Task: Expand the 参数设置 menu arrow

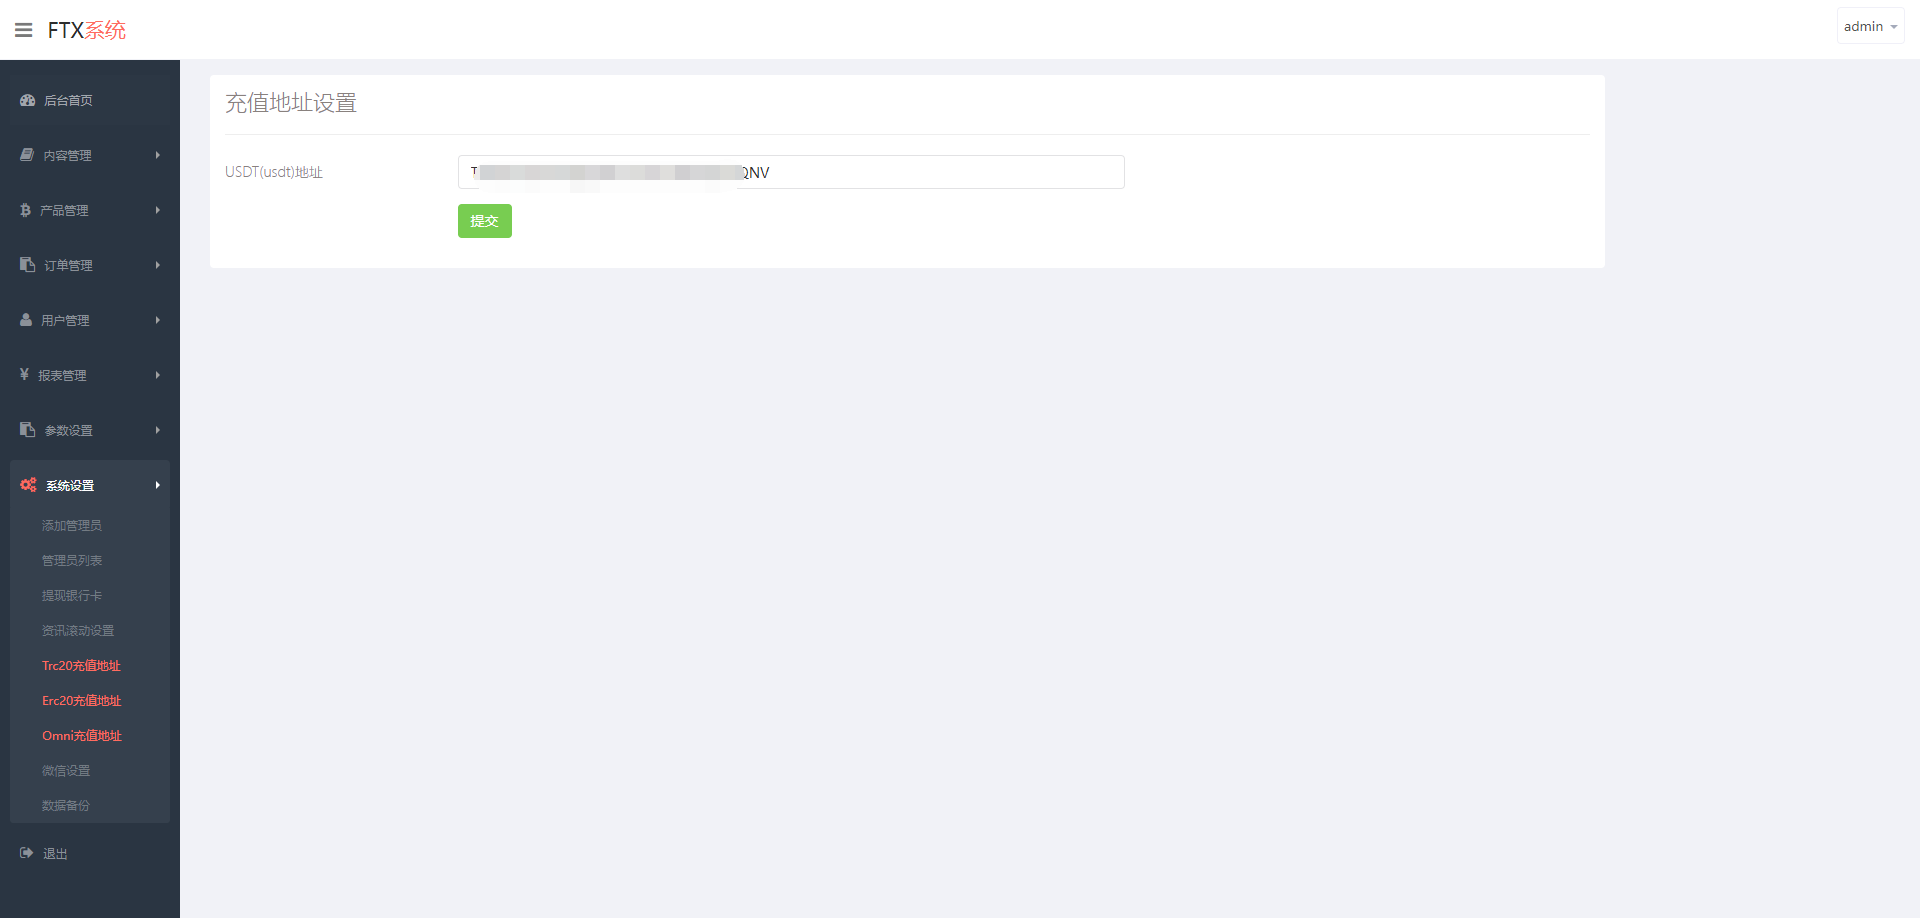Action: (x=157, y=430)
